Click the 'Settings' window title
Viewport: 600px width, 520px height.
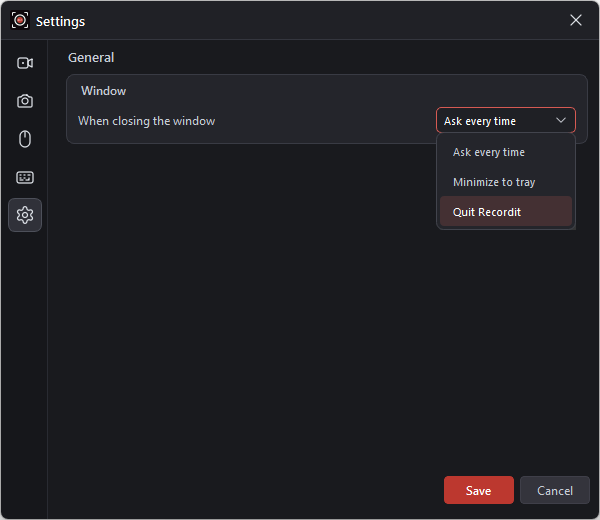[x=60, y=22]
